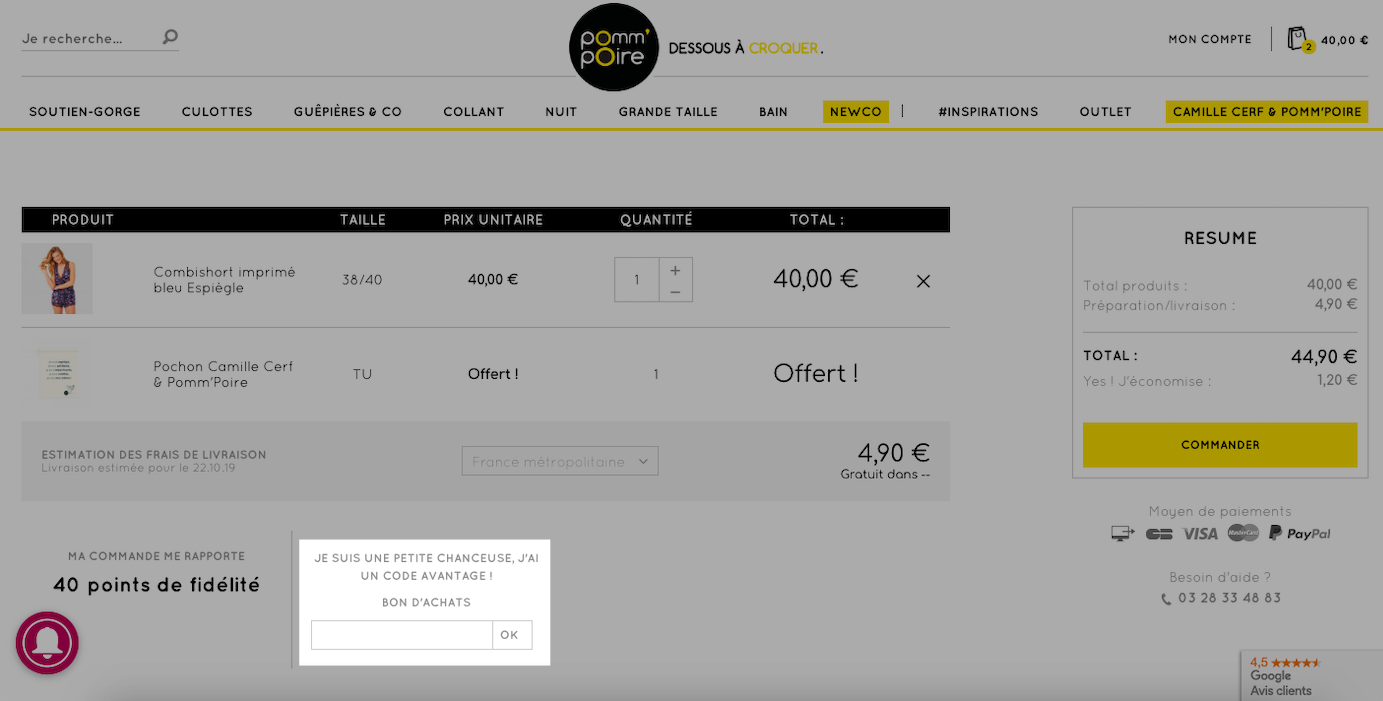Decrease quantity with the minus button

pos(675,291)
